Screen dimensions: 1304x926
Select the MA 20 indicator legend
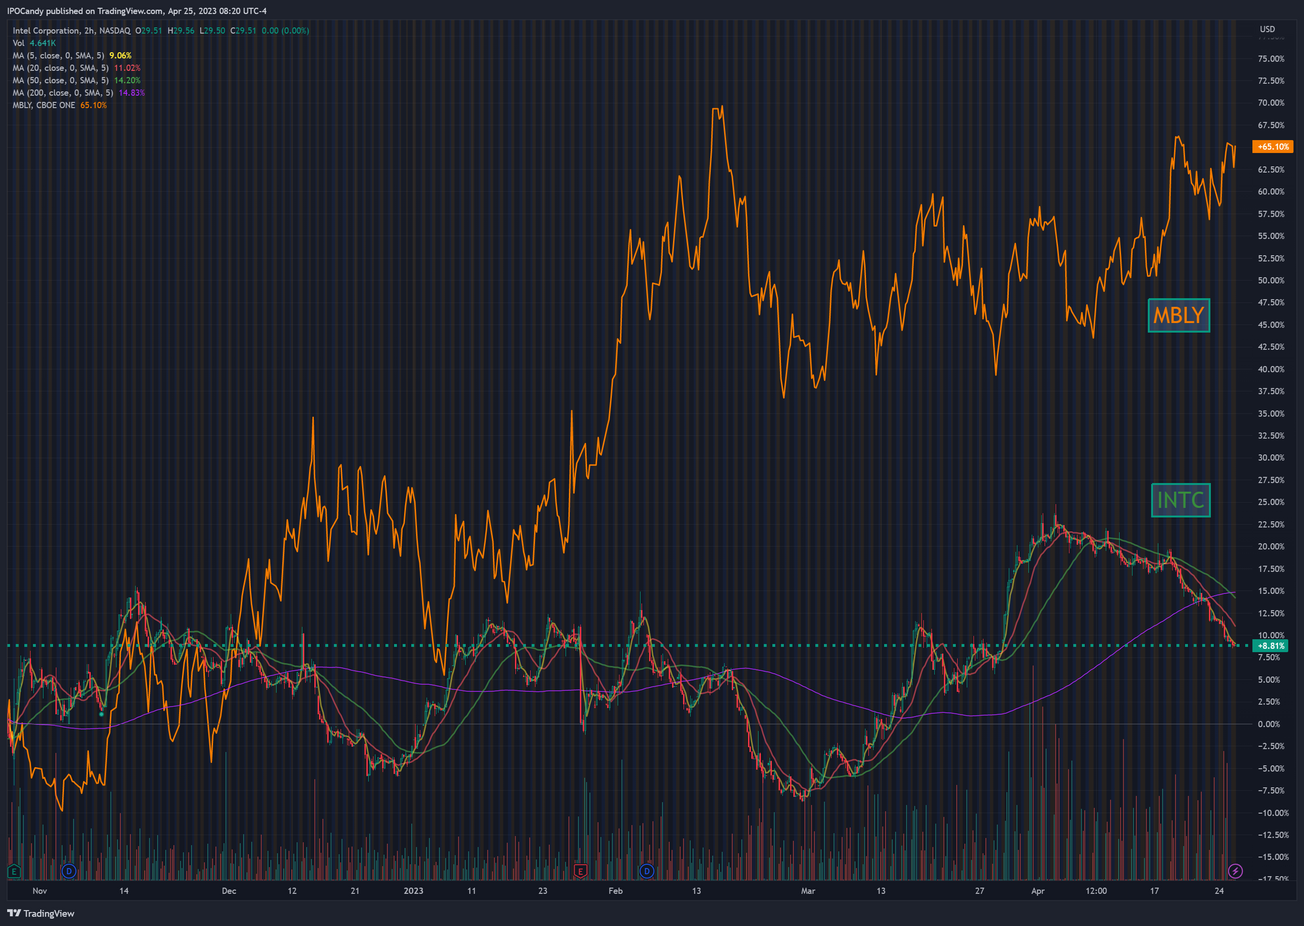pyautogui.click(x=62, y=68)
